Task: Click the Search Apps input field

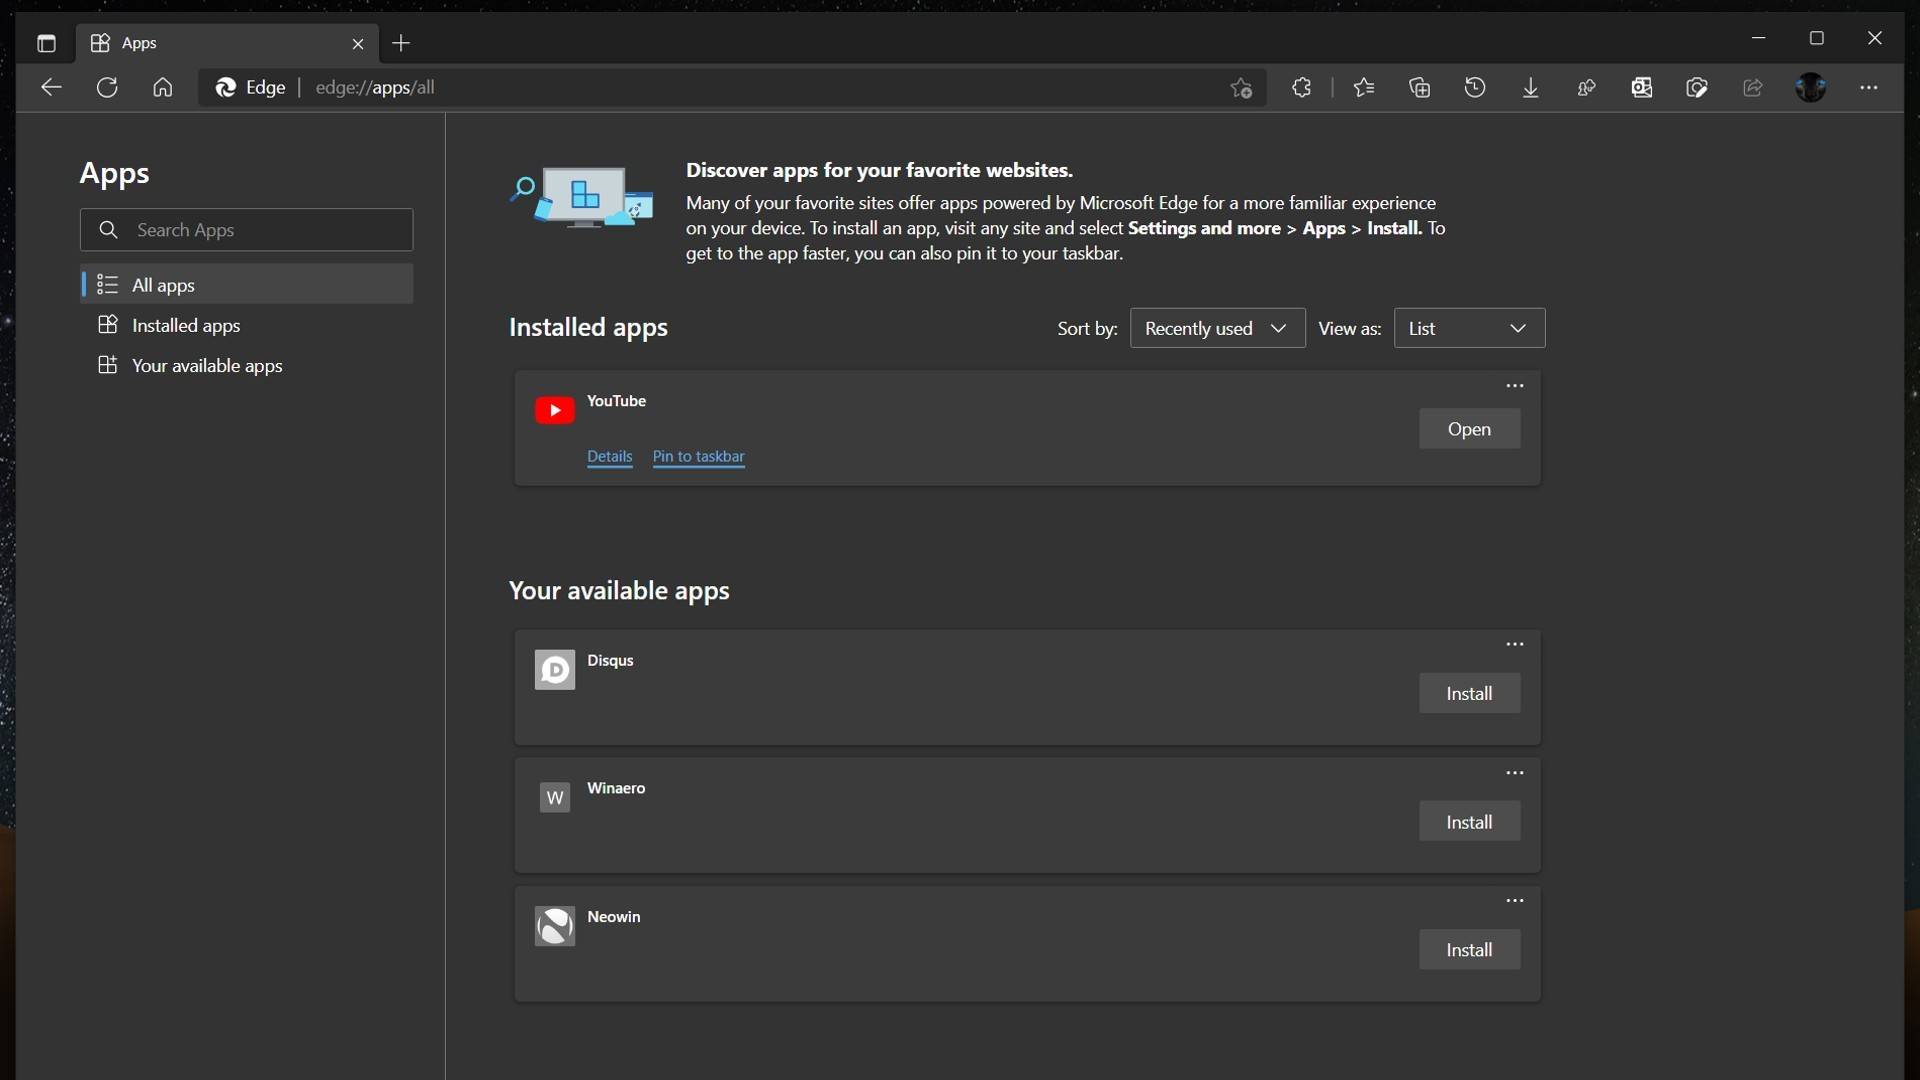Action: pyautogui.click(x=247, y=229)
